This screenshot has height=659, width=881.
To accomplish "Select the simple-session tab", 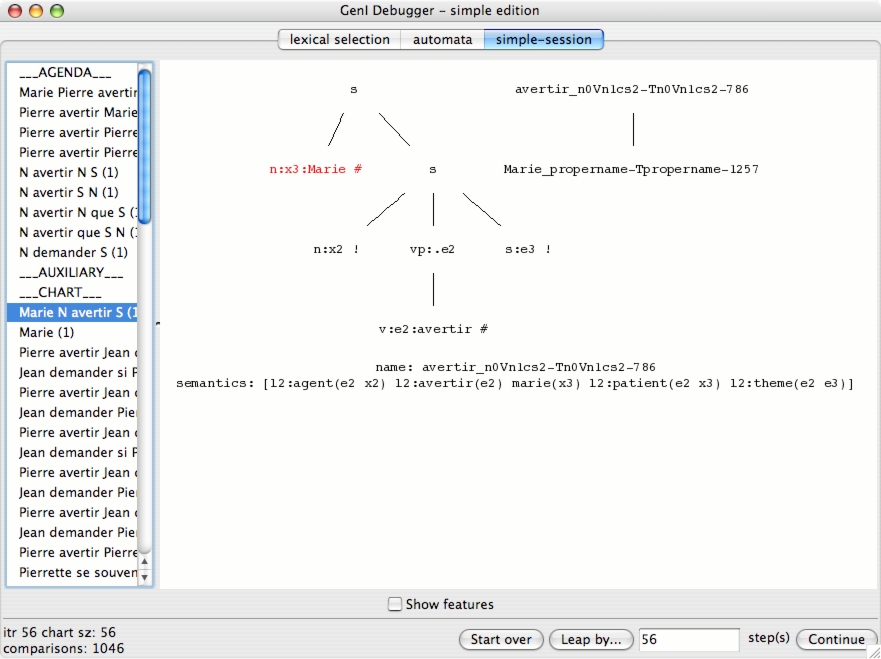I will pos(544,39).
